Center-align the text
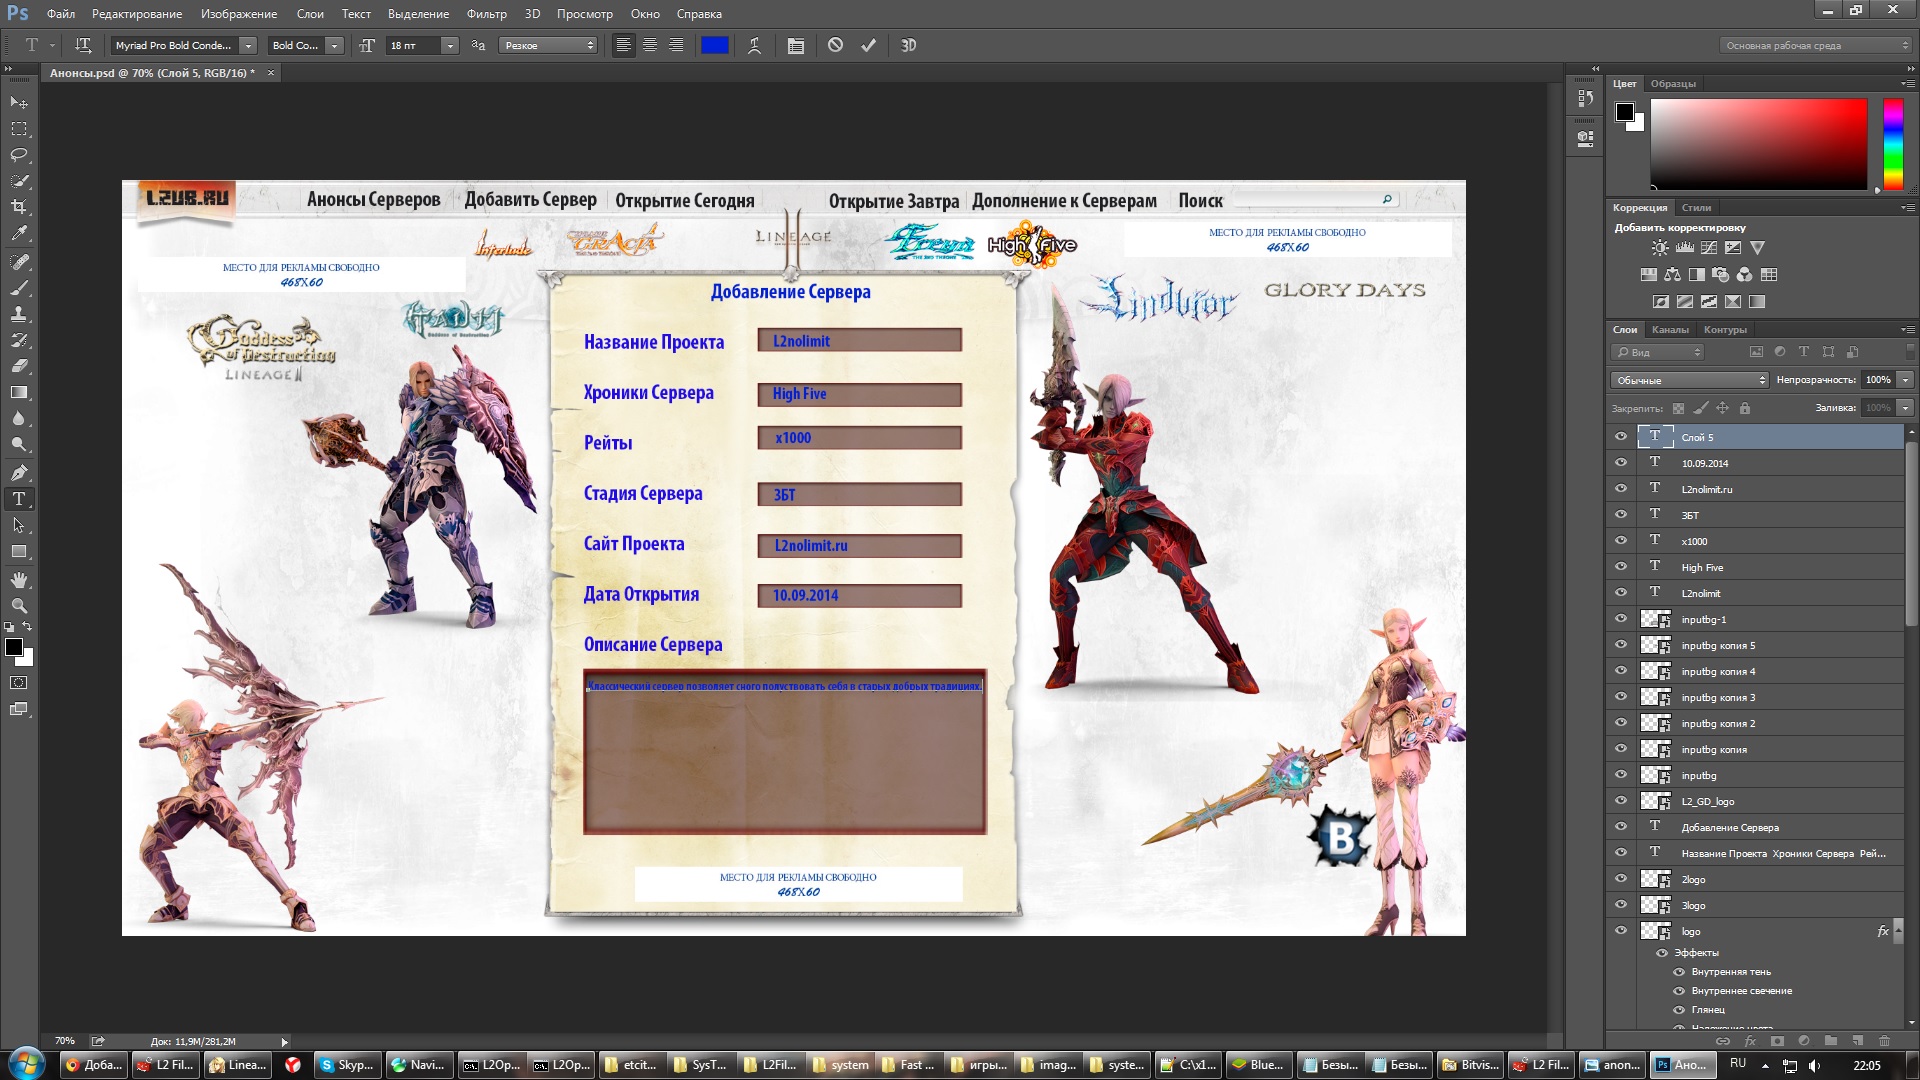 (650, 45)
